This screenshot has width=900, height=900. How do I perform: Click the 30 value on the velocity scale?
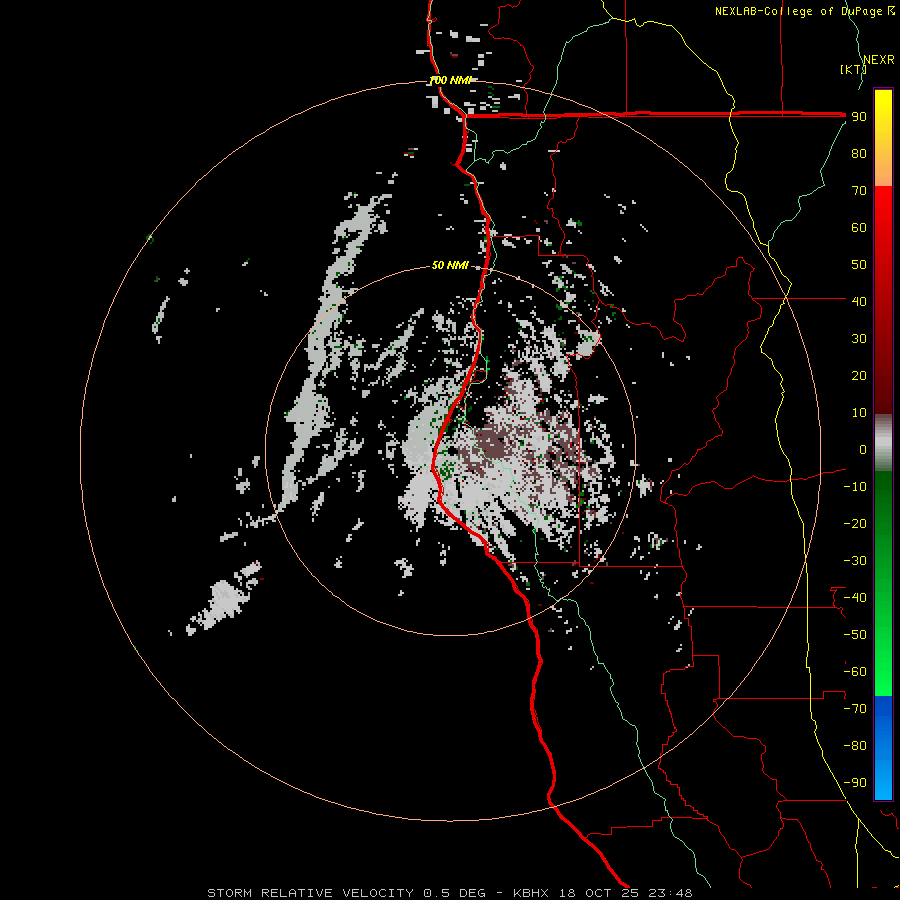coord(859,339)
